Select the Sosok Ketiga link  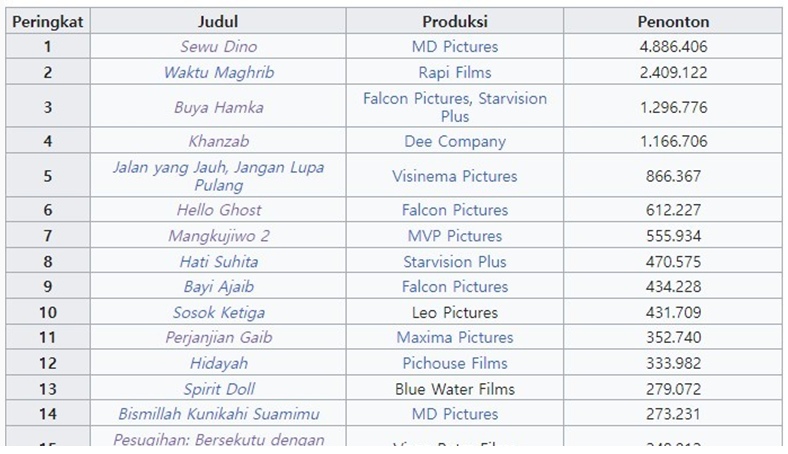218,313
